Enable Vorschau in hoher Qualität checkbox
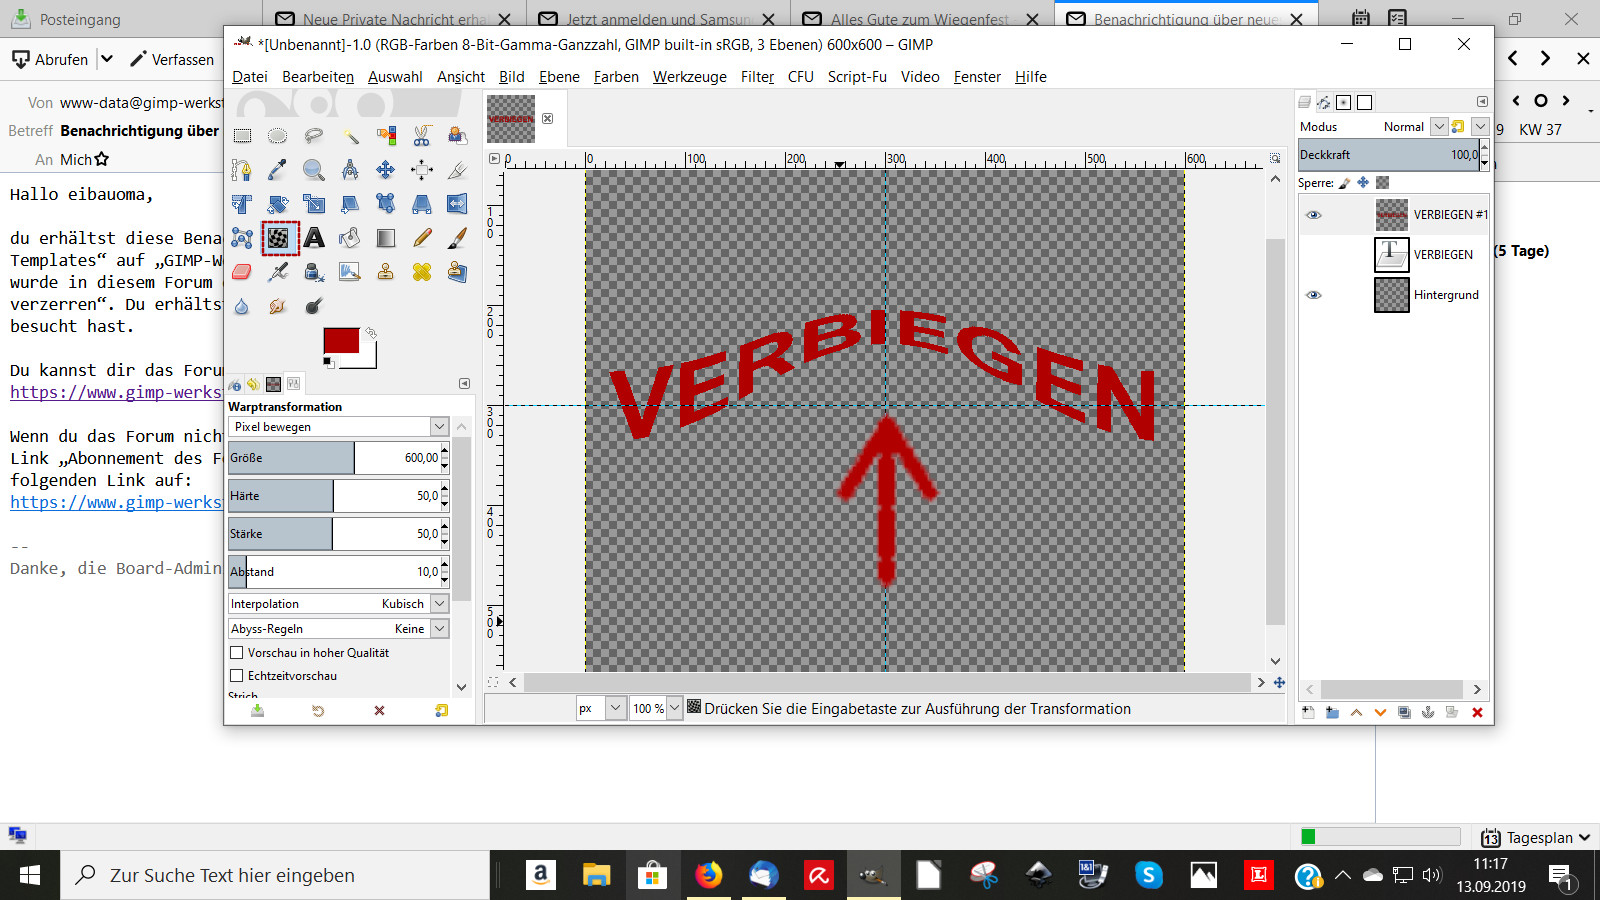The height and width of the screenshot is (900, 1600). [x=237, y=653]
